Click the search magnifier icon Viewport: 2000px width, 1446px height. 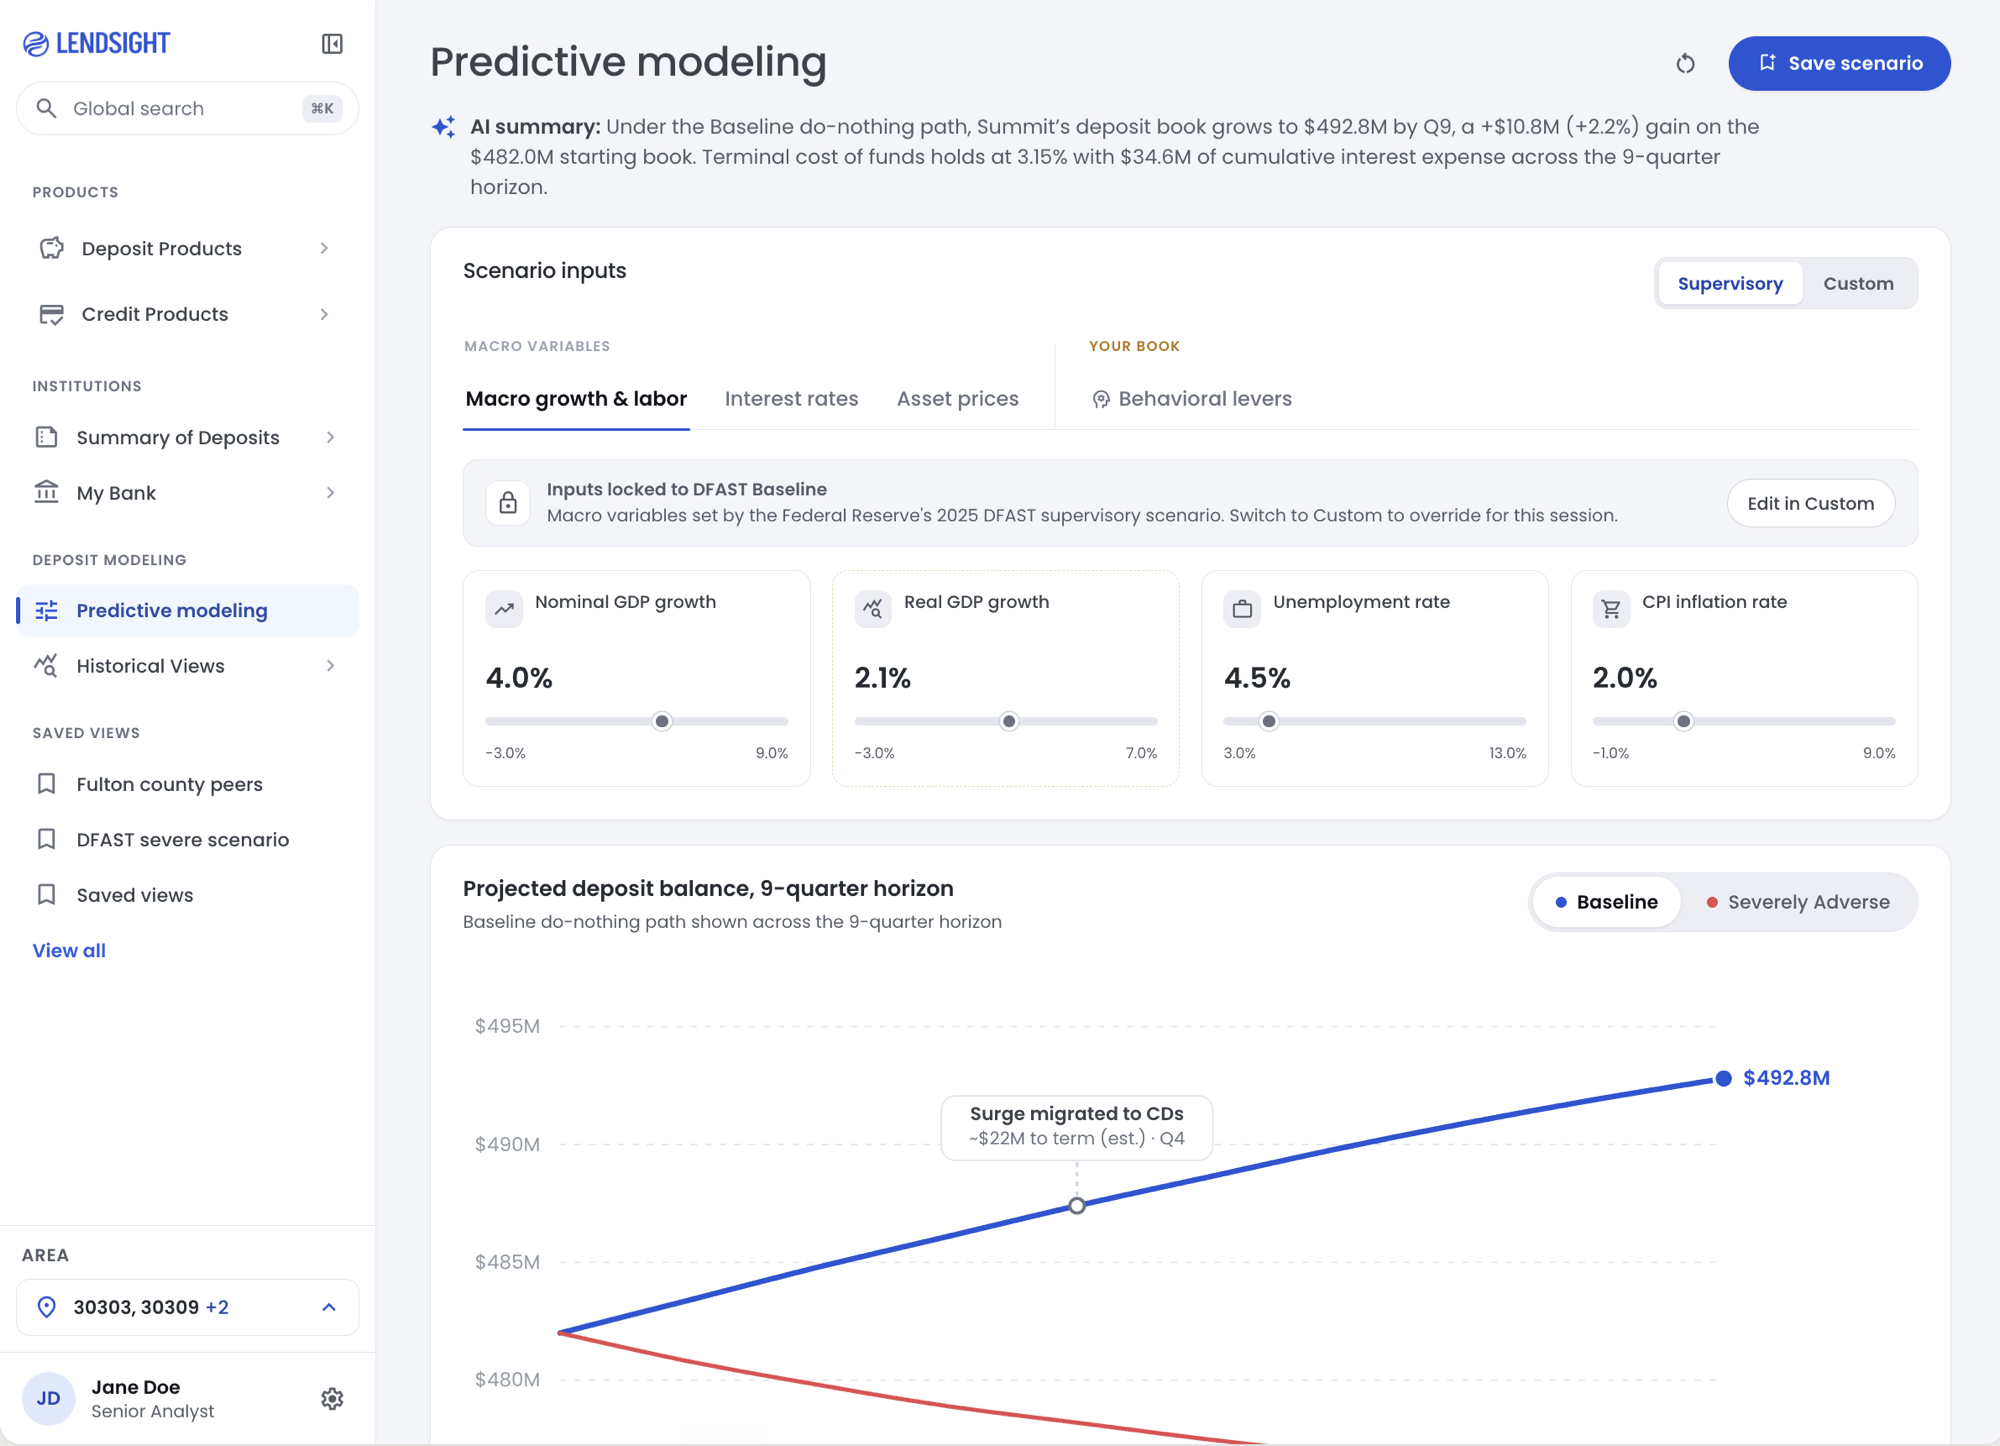tap(46, 108)
